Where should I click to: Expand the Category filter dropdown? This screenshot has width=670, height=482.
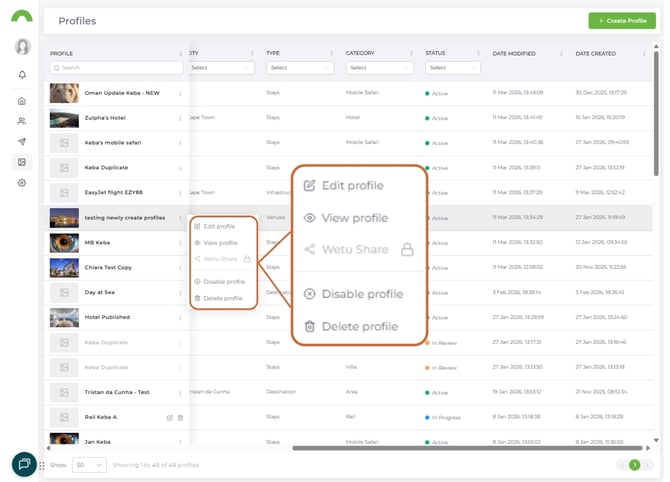(x=380, y=68)
